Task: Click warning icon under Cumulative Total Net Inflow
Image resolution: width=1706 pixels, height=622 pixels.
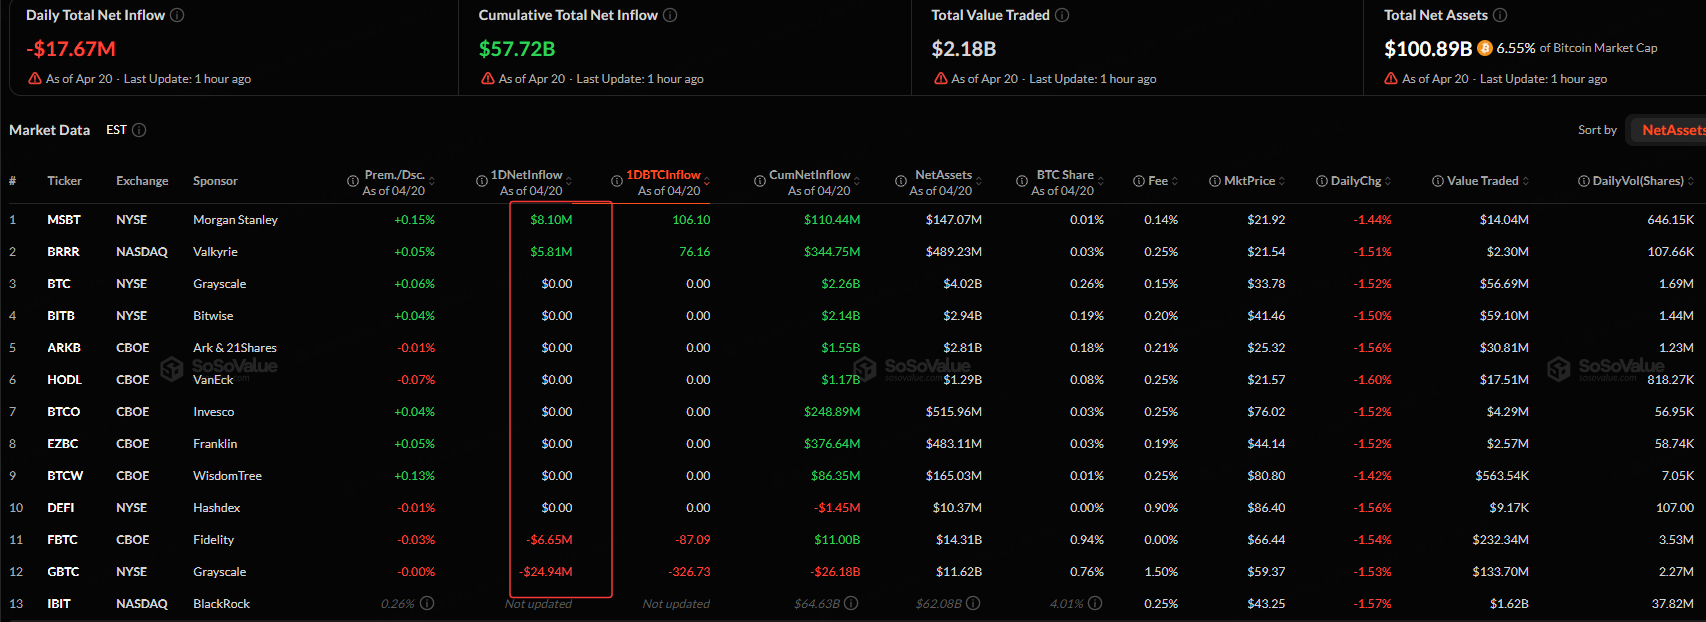Action: pos(488,78)
